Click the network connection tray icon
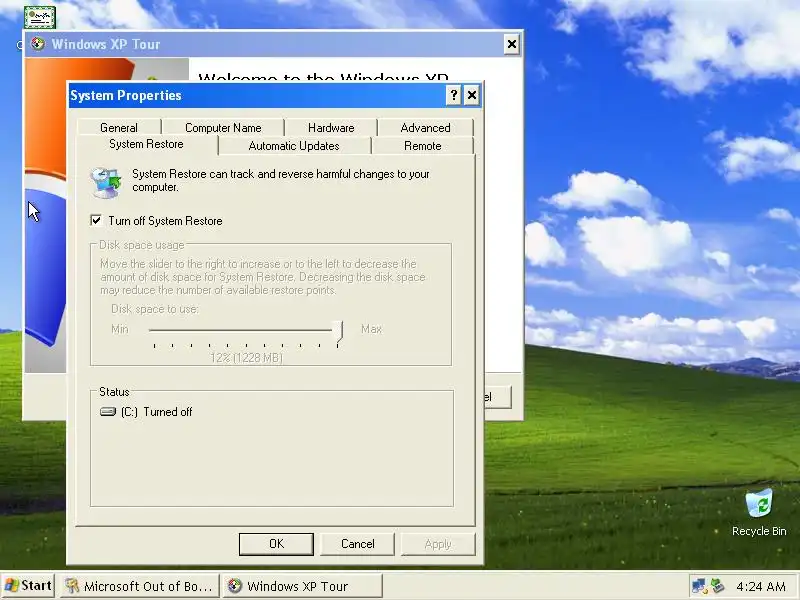The height and width of the screenshot is (600, 800). (699, 586)
